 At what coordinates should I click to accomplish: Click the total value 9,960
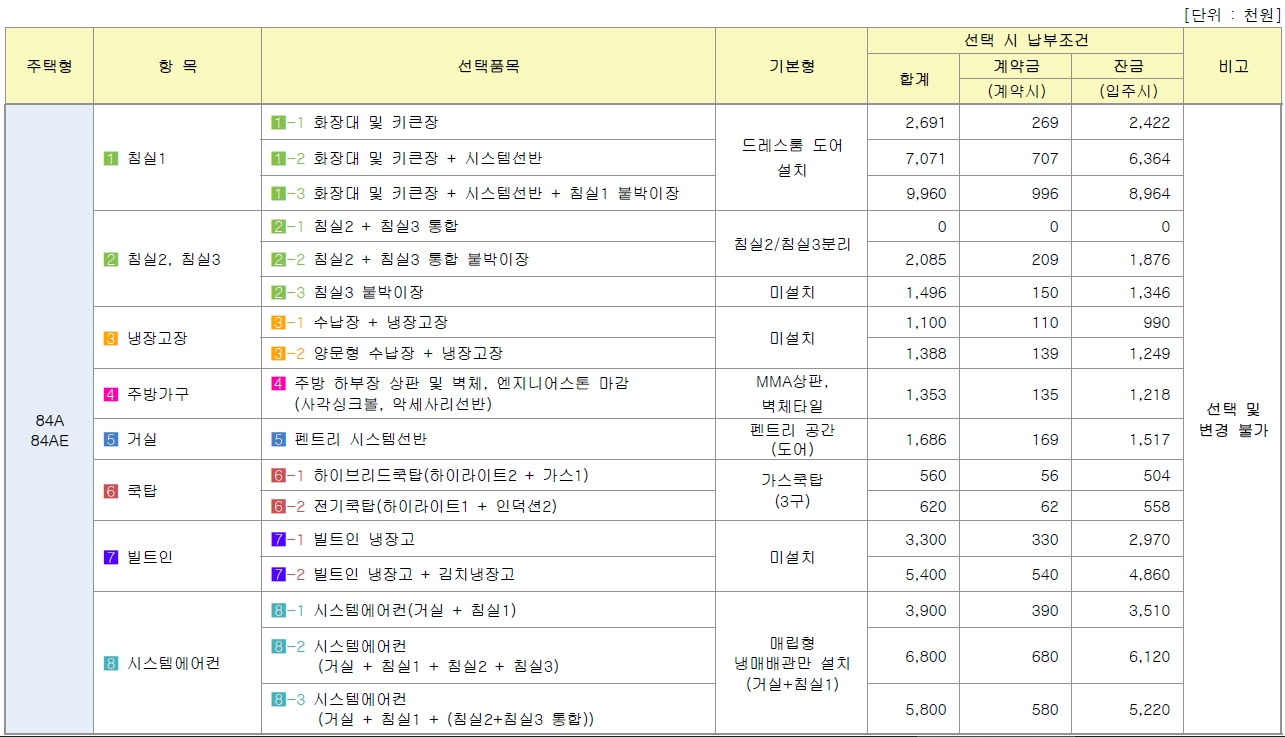pyautogui.click(x=925, y=194)
